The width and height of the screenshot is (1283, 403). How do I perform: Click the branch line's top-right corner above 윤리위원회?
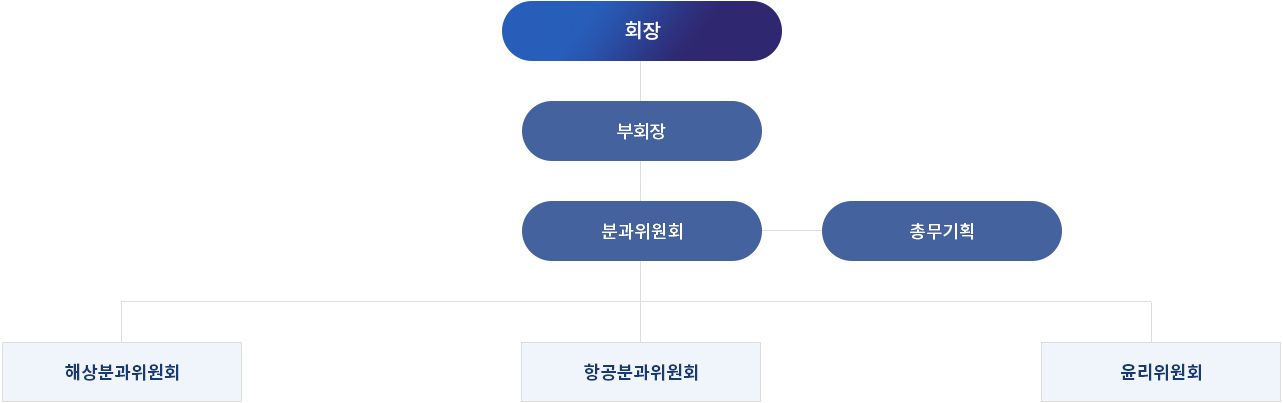1151,301
